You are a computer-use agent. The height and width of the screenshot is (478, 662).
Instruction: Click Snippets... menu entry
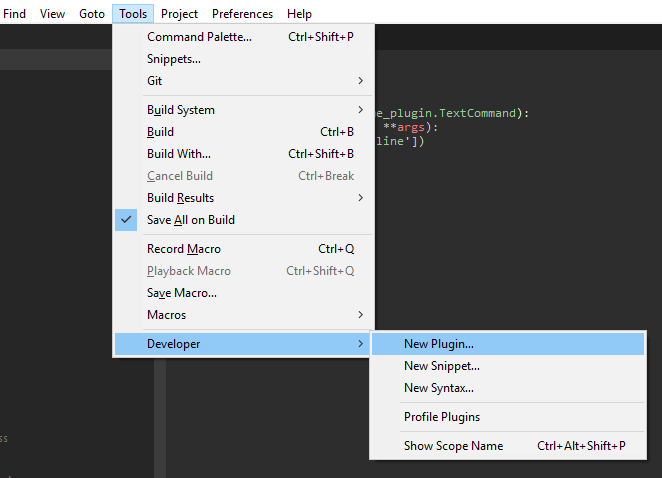point(174,59)
